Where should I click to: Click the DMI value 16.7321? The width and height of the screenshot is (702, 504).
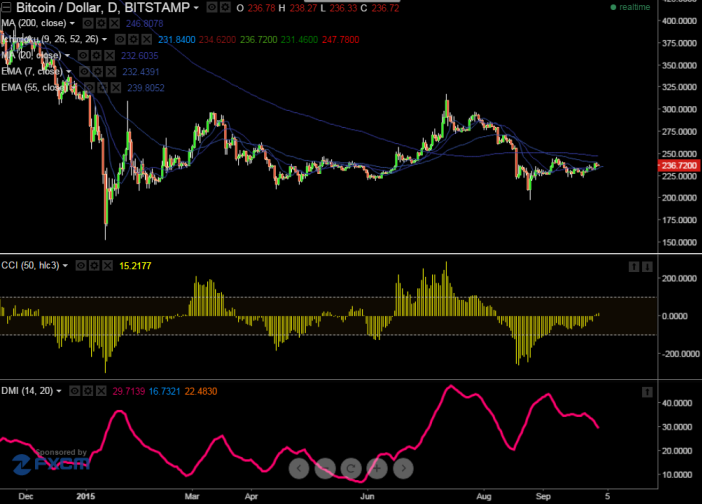(164, 392)
